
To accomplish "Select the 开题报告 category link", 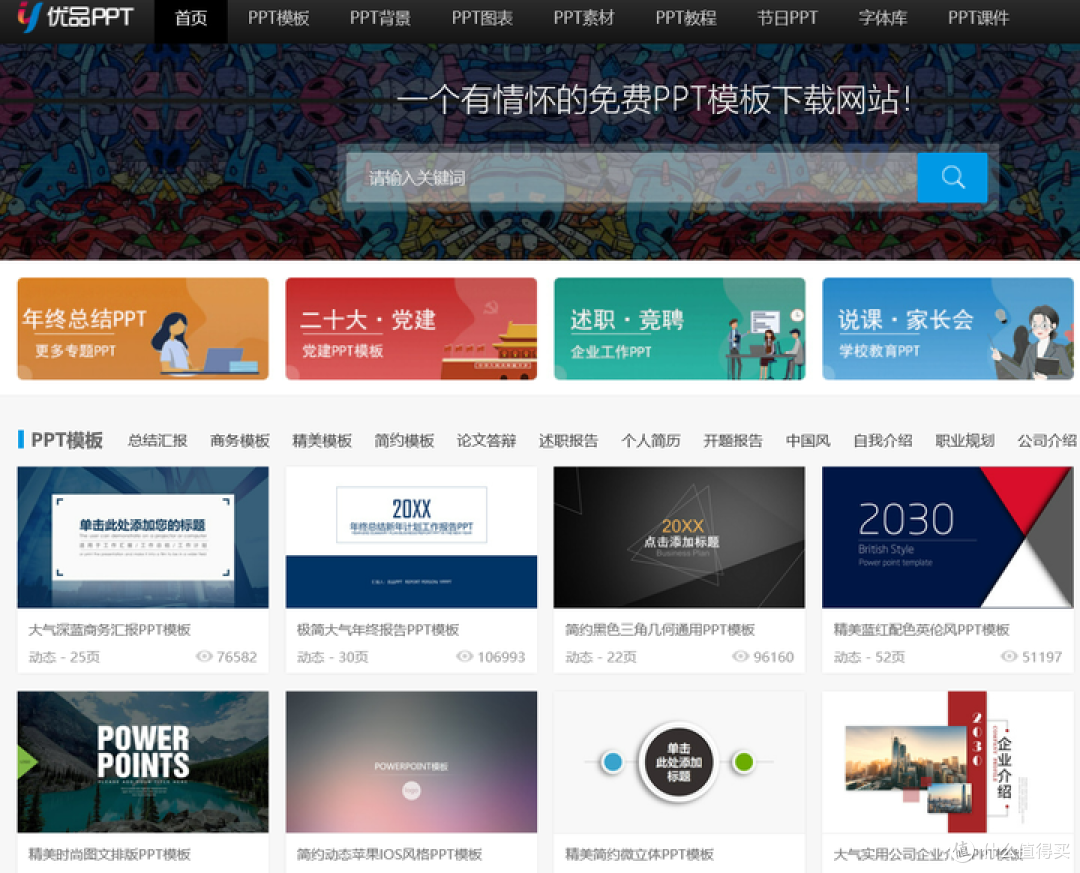I will 733,441.
